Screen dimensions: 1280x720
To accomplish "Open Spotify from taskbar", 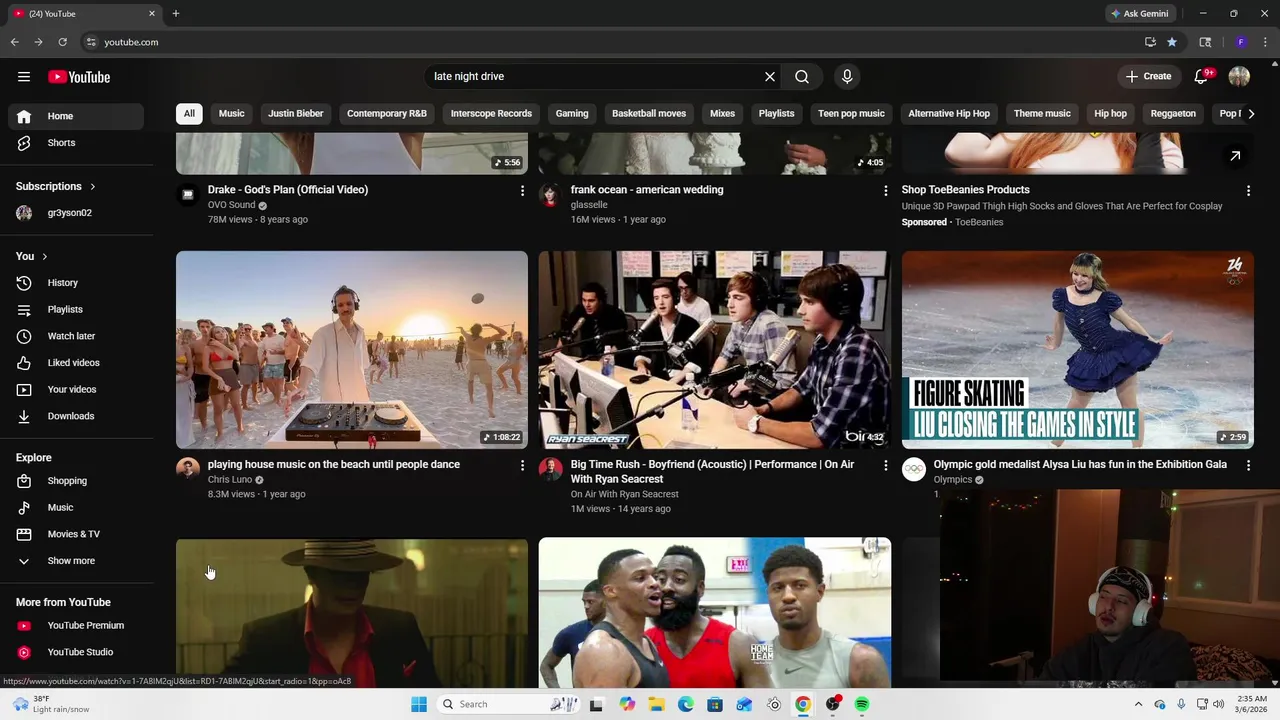I will pos(862,705).
